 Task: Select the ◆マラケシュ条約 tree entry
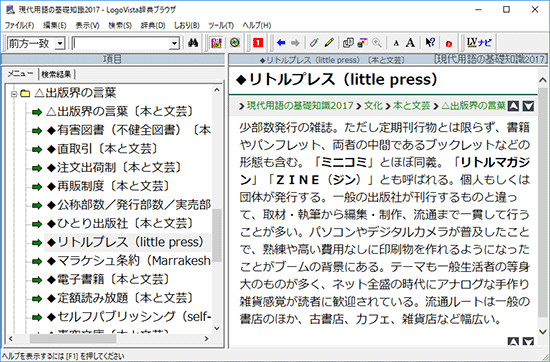click(x=129, y=261)
